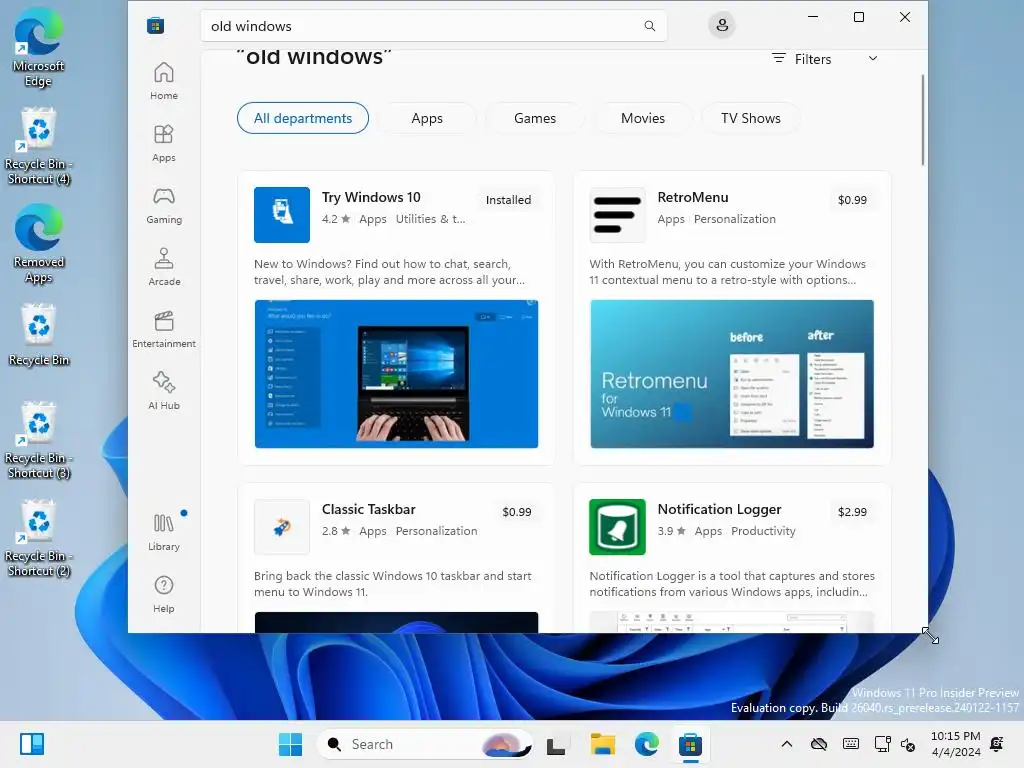This screenshot has width=1024, height=768.
Task: Open the Gaming section
Action: (163, 205)
